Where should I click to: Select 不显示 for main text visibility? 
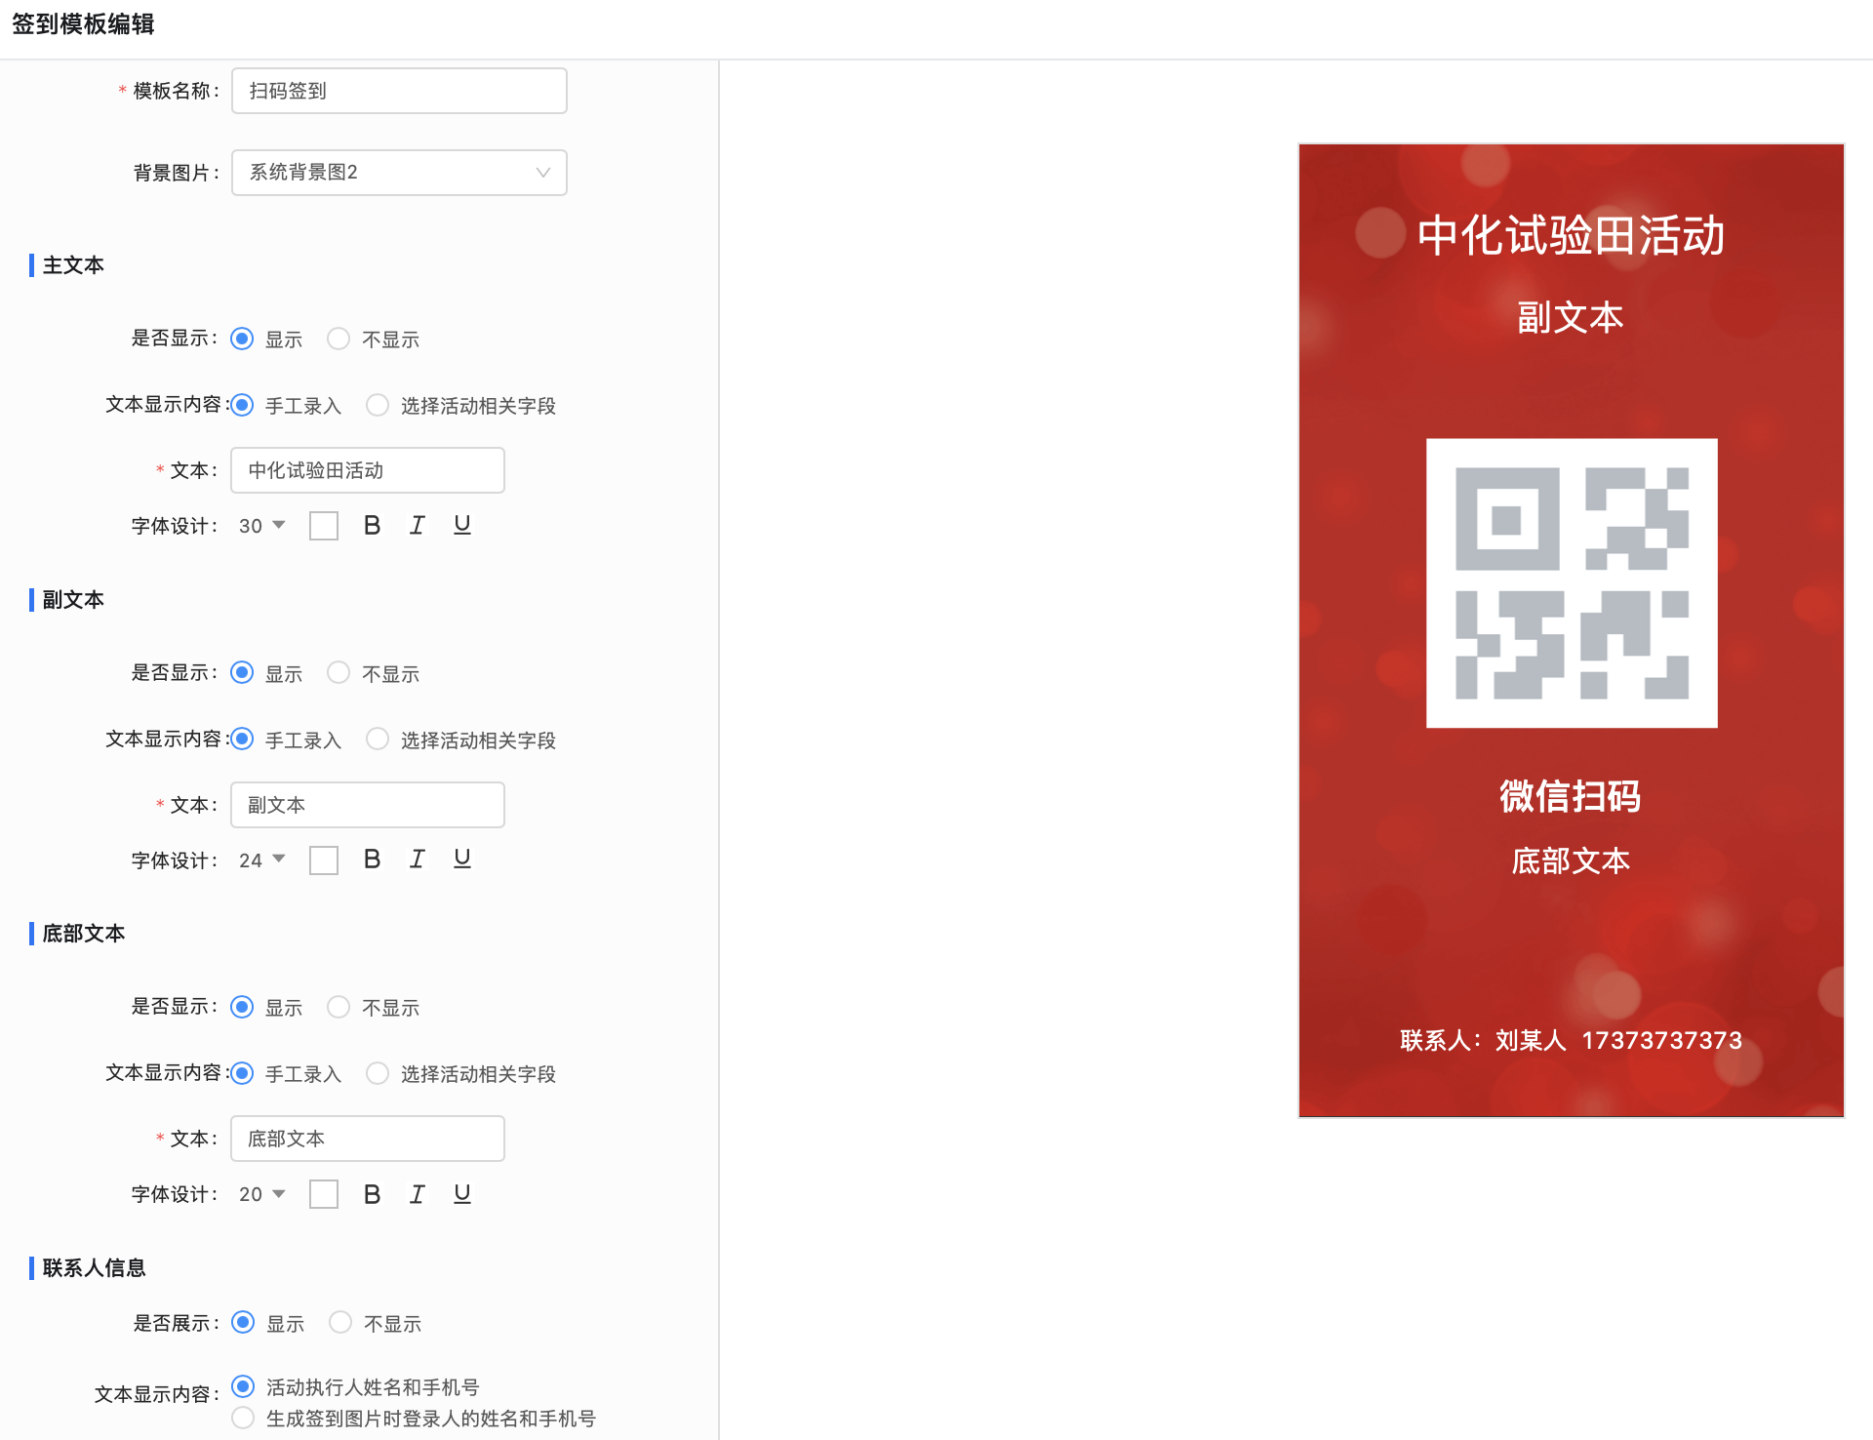click(x=339, y=339)
